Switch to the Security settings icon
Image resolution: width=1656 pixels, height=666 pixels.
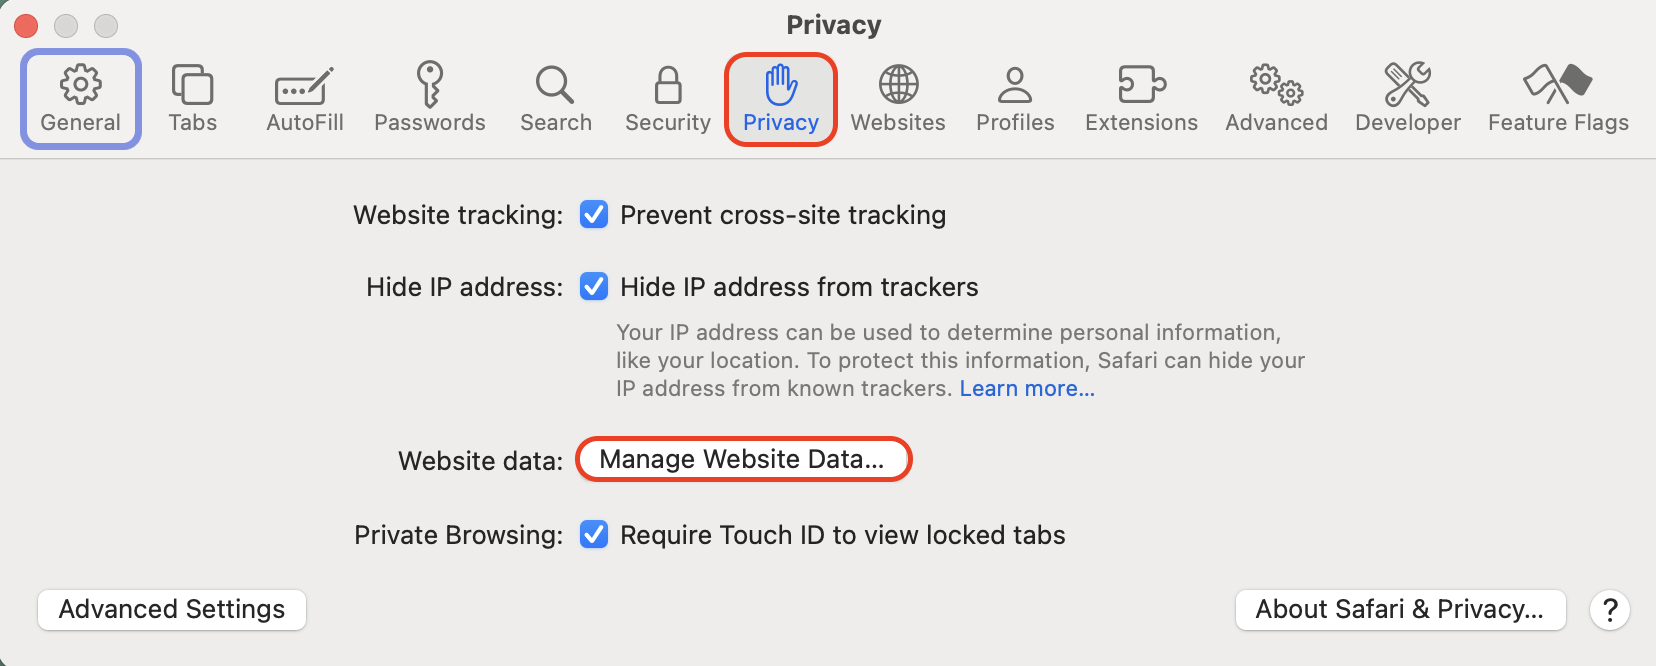[667, 97]
